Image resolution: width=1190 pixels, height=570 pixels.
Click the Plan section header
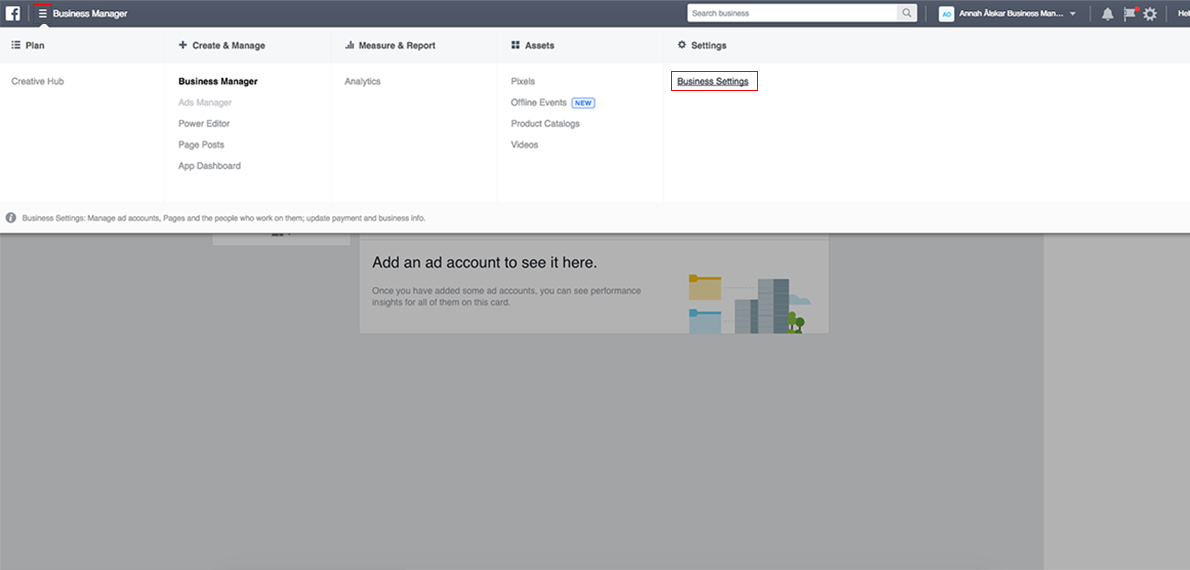pyautogui.click(x=28, y=46)
